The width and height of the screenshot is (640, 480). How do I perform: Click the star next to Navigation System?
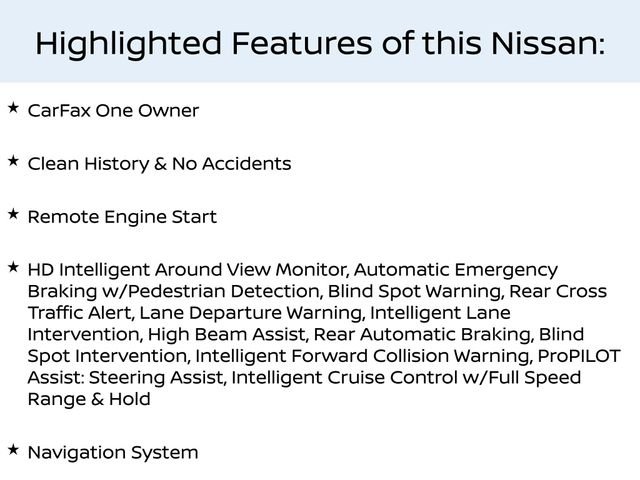click(x=13, y=450)
